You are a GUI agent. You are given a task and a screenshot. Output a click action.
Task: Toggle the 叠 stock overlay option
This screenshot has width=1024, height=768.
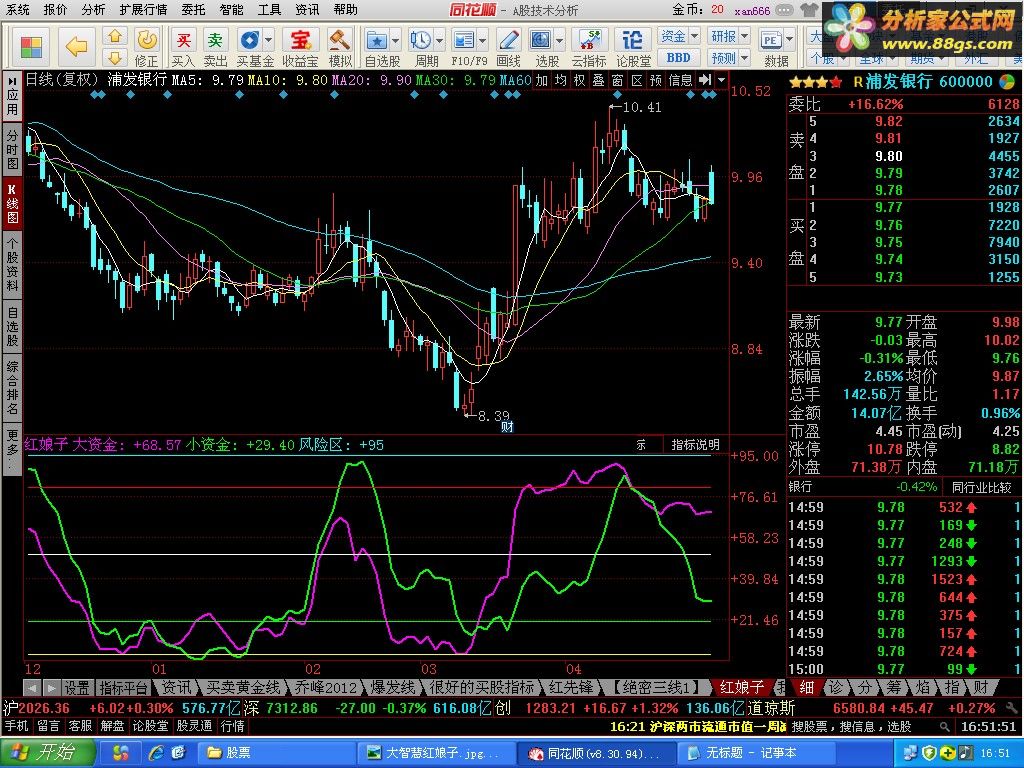point(598,80)
